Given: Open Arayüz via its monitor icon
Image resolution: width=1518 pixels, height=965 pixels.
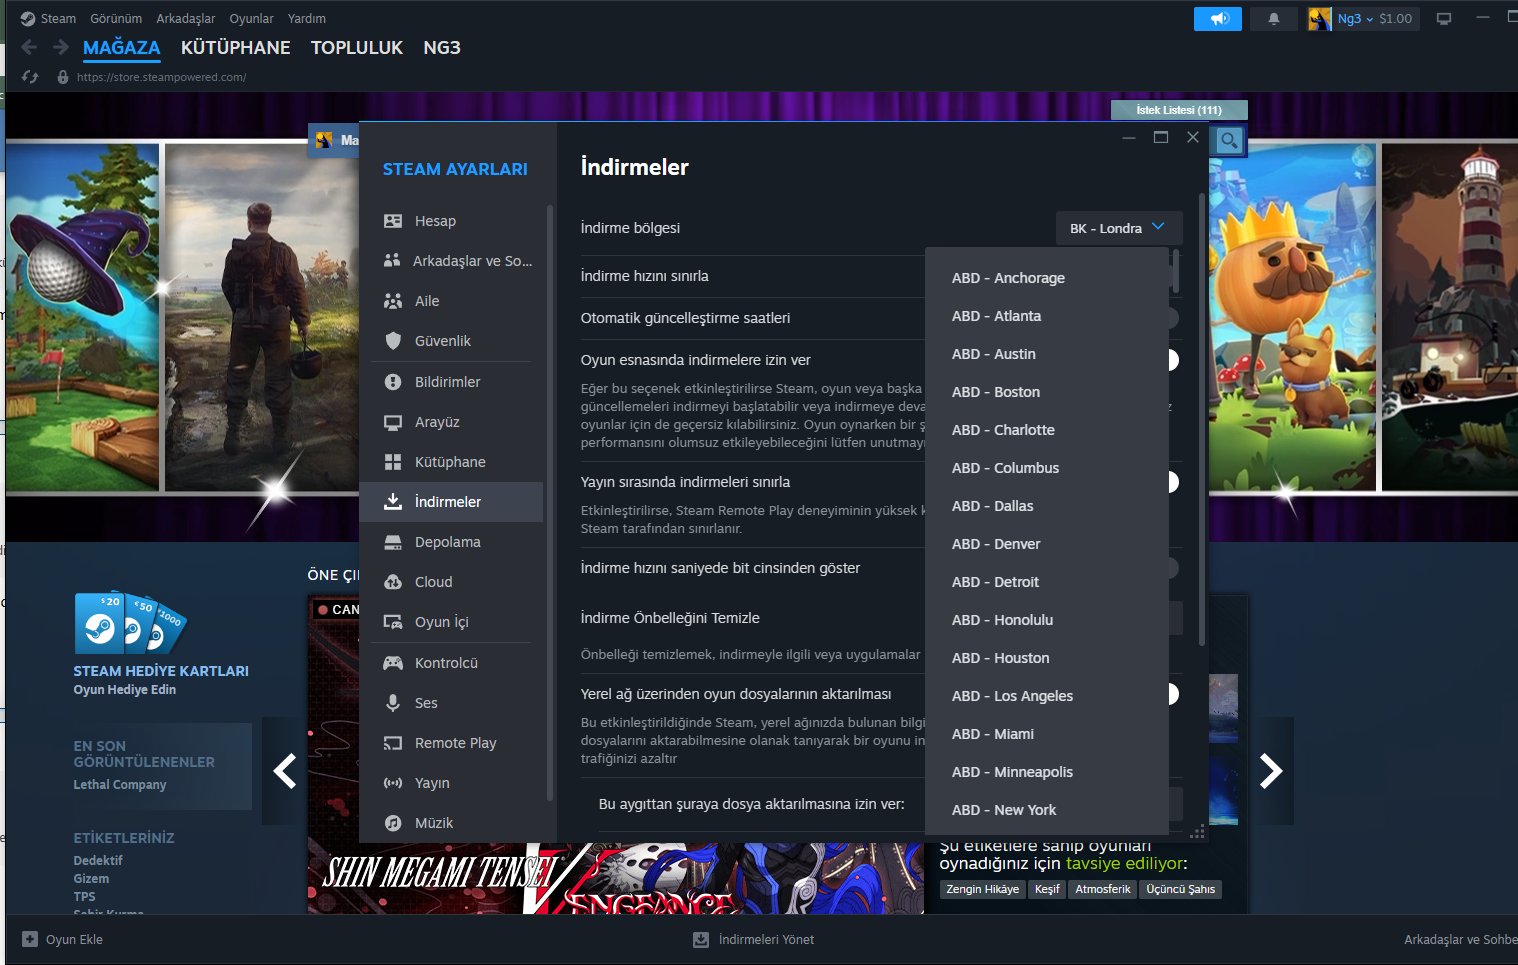Looking at the screenshot, I should click(x=393, y=422).
